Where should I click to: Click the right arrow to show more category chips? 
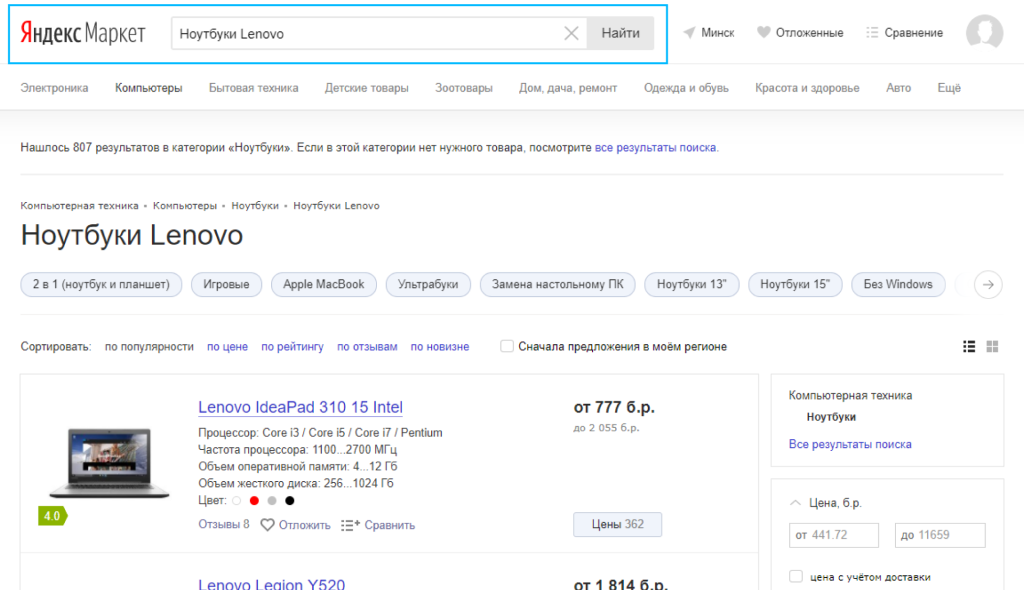(x=988, y=285)
